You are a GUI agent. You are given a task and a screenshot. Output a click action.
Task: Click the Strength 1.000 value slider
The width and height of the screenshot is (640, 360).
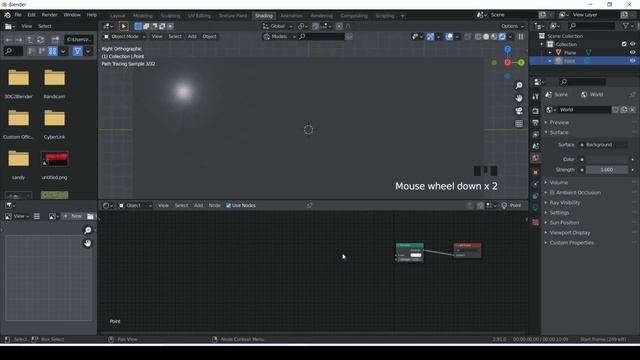(607, 170)
